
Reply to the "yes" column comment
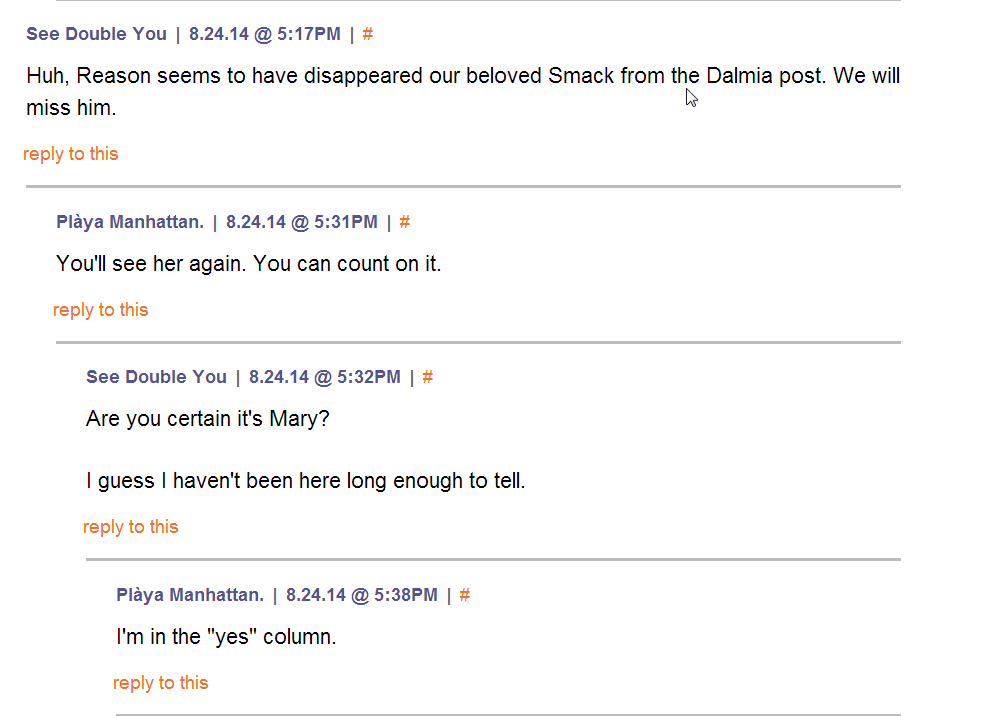tap(161, 683)
